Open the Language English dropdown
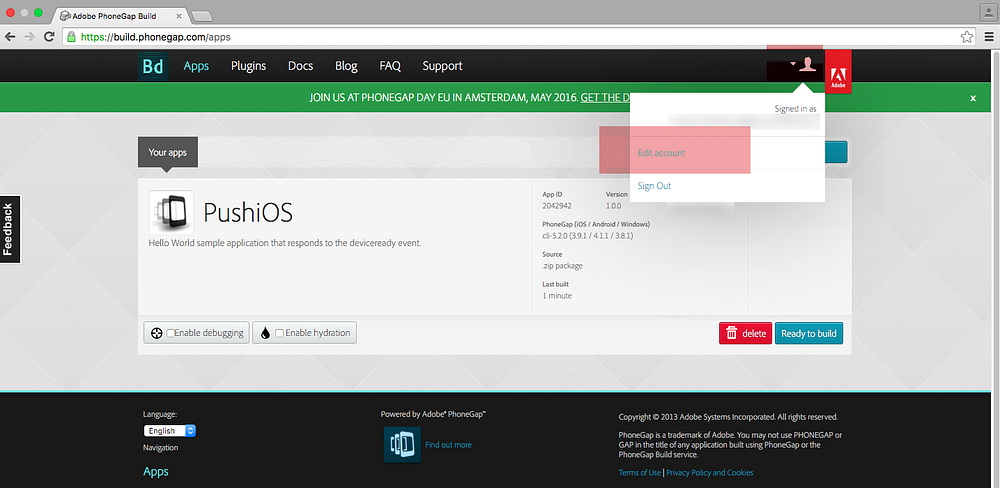Image resolution: width=1000 pixels, height=488 pixels. tap(170, 431)
